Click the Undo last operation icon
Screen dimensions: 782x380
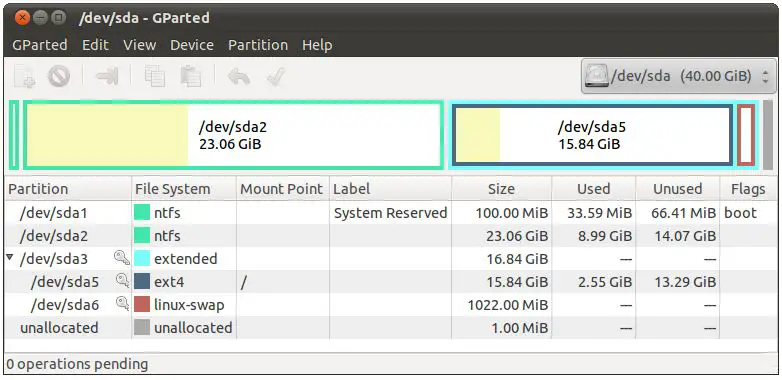click(x=238, y=77)
